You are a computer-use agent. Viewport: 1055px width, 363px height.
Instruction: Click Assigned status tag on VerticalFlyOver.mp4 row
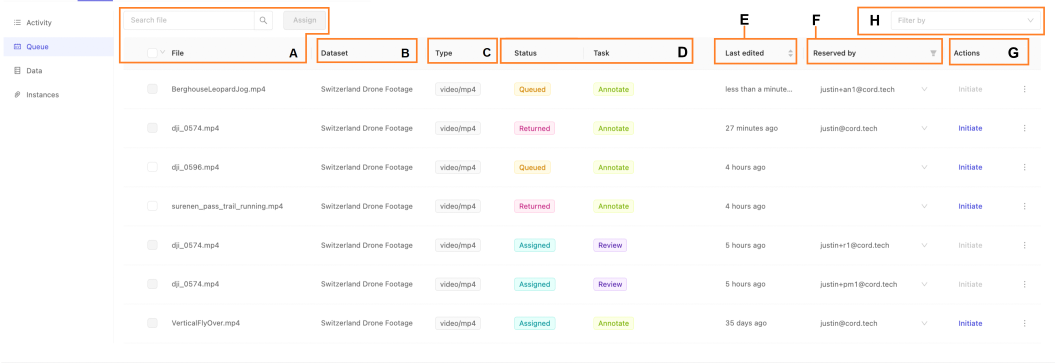[x=535, y=323]
